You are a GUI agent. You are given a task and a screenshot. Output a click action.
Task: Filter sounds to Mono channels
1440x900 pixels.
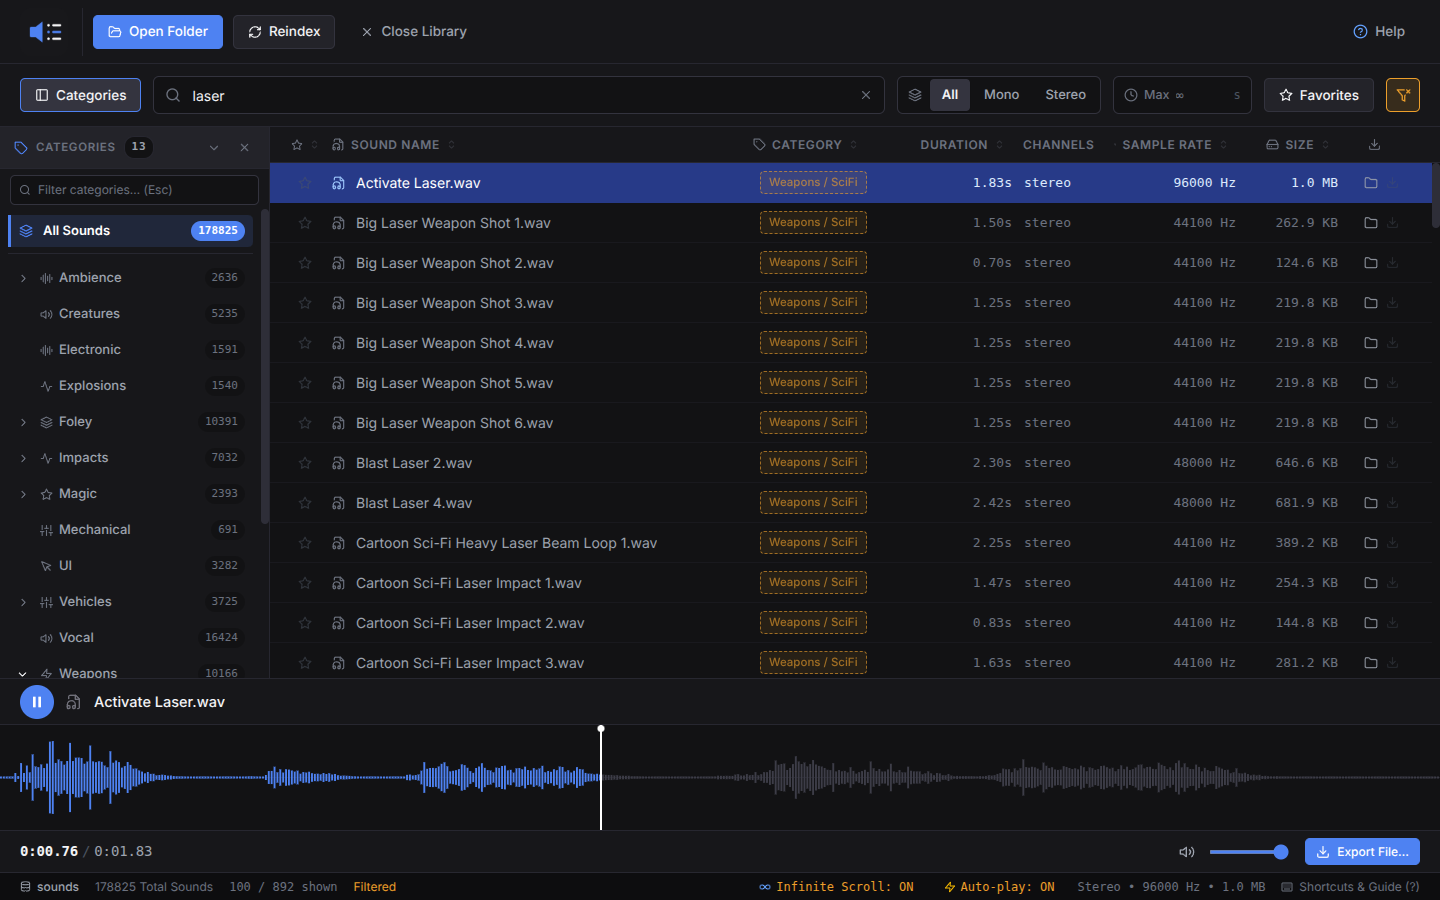(x=1001, y=95)
